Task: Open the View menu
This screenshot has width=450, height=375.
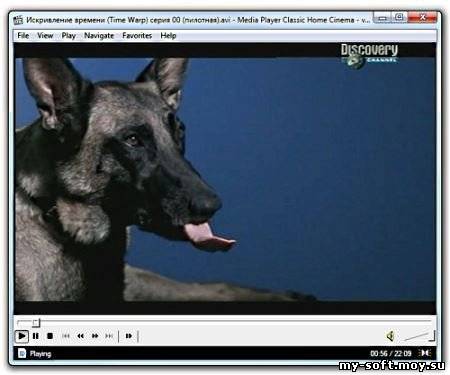Action: [x=45, y=36]
